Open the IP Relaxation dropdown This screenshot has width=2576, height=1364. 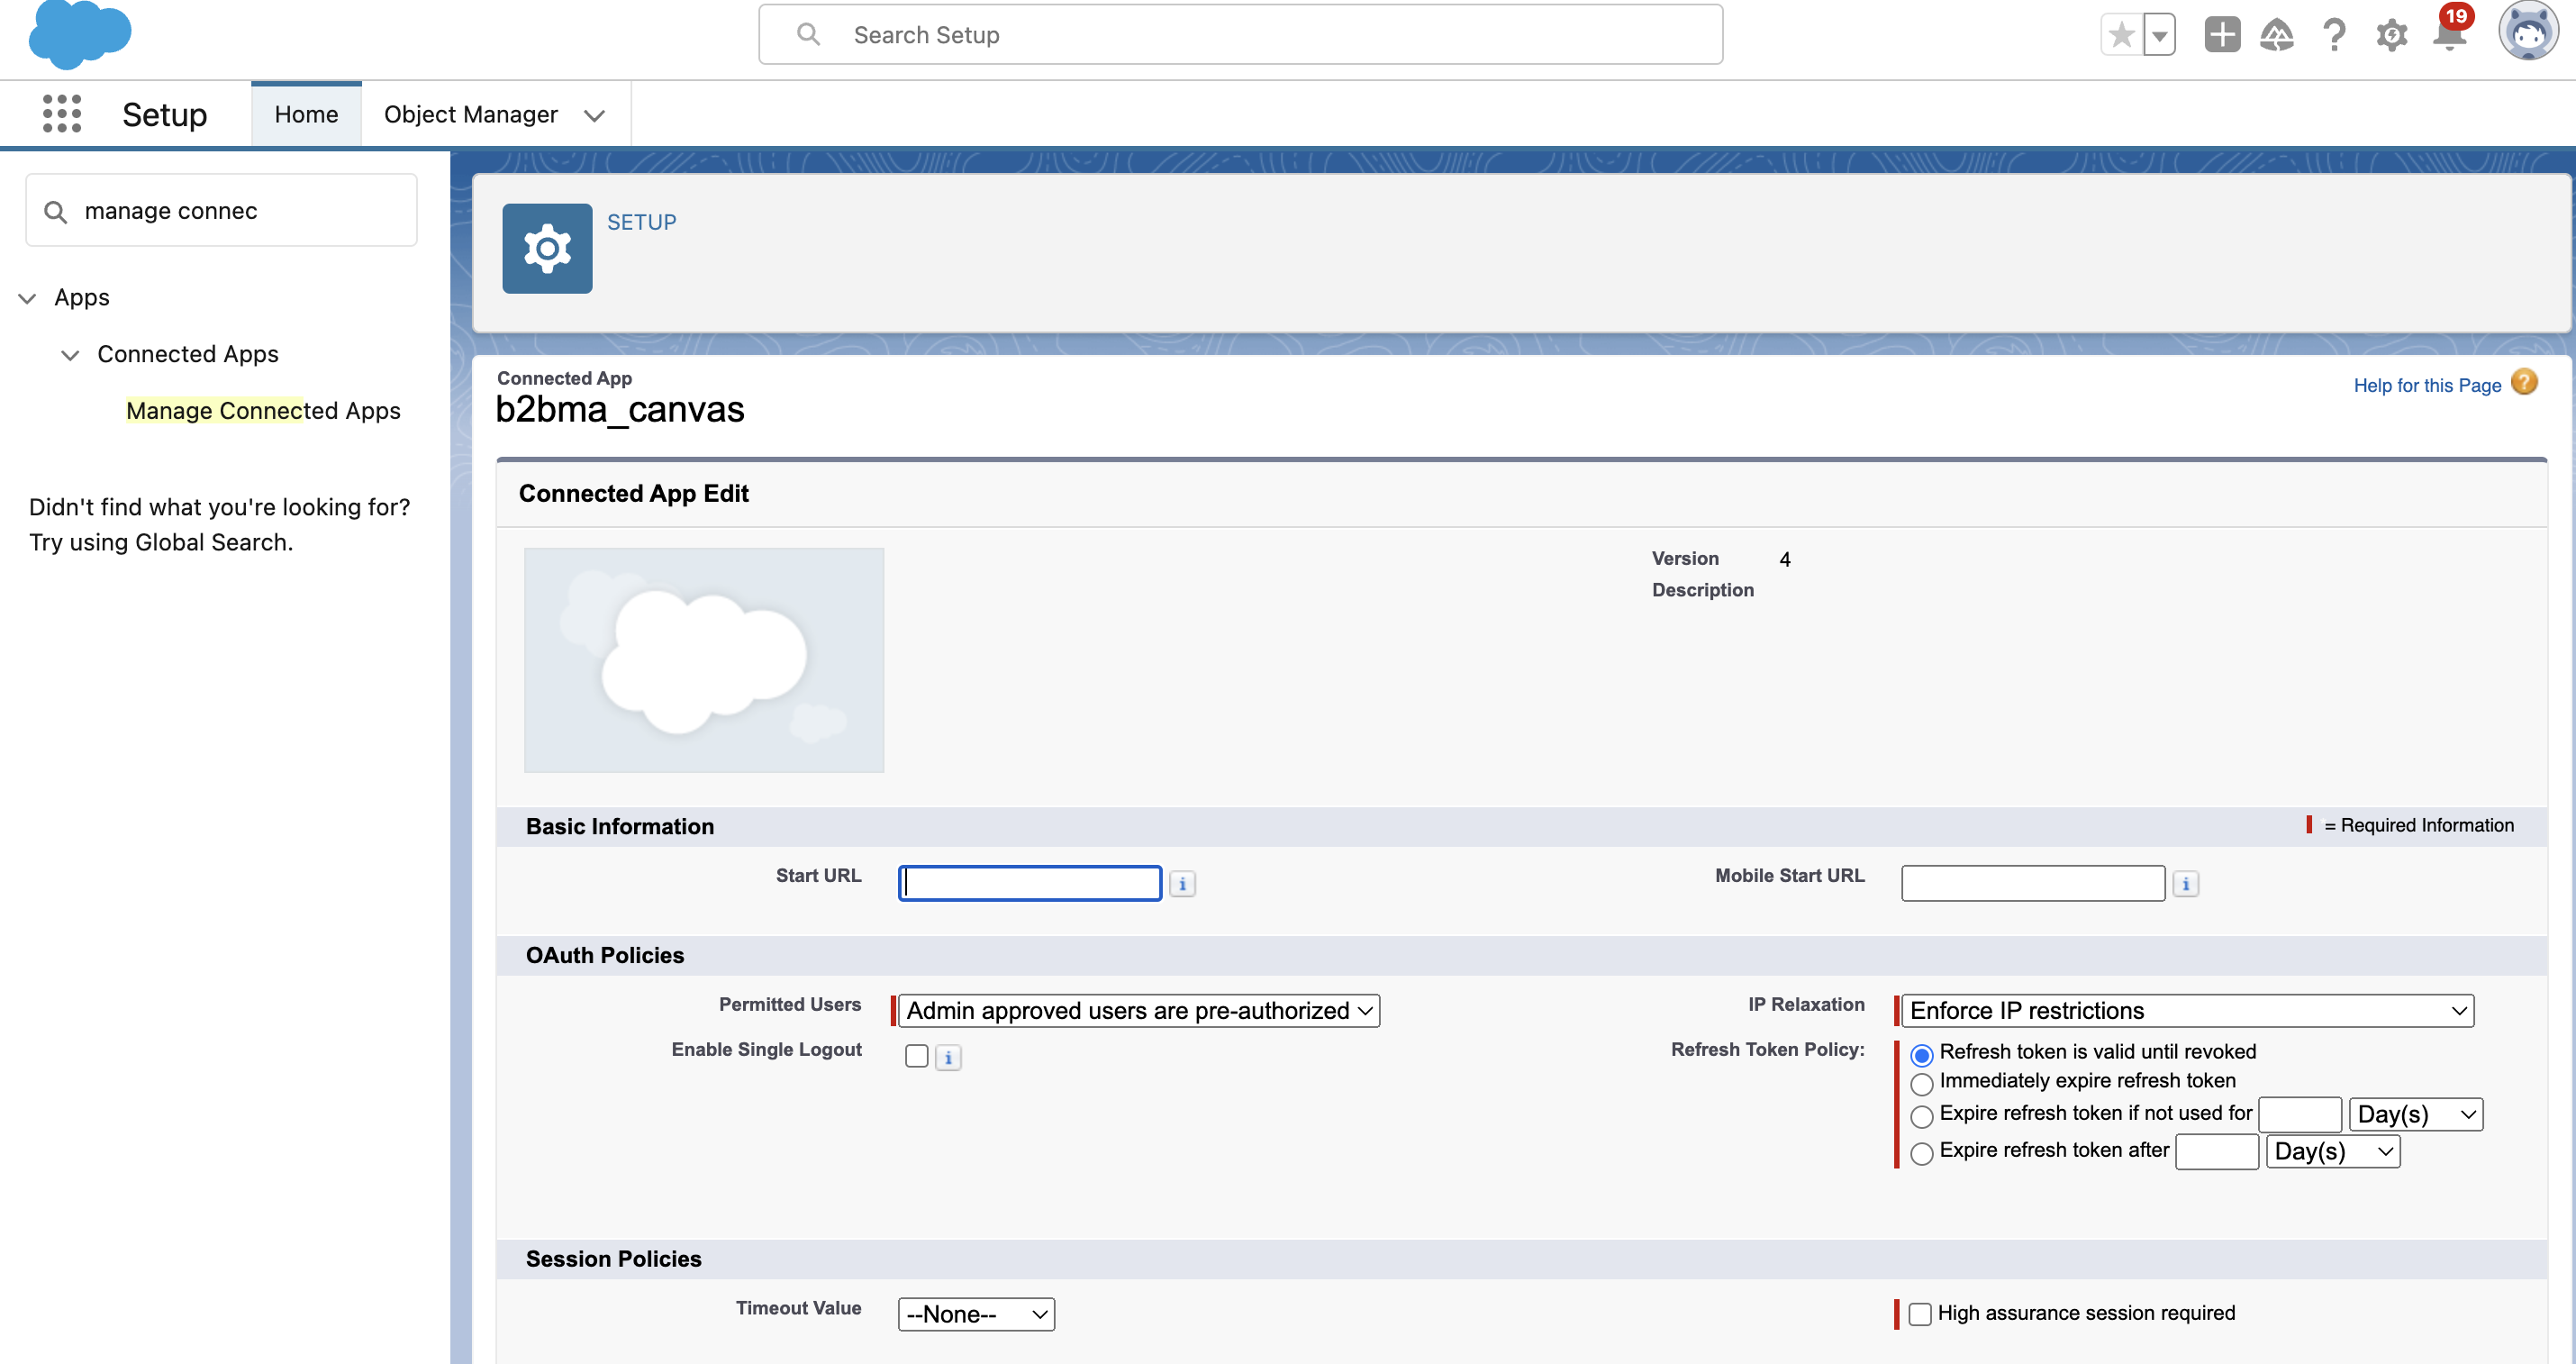click(x=2188, y=1010)
